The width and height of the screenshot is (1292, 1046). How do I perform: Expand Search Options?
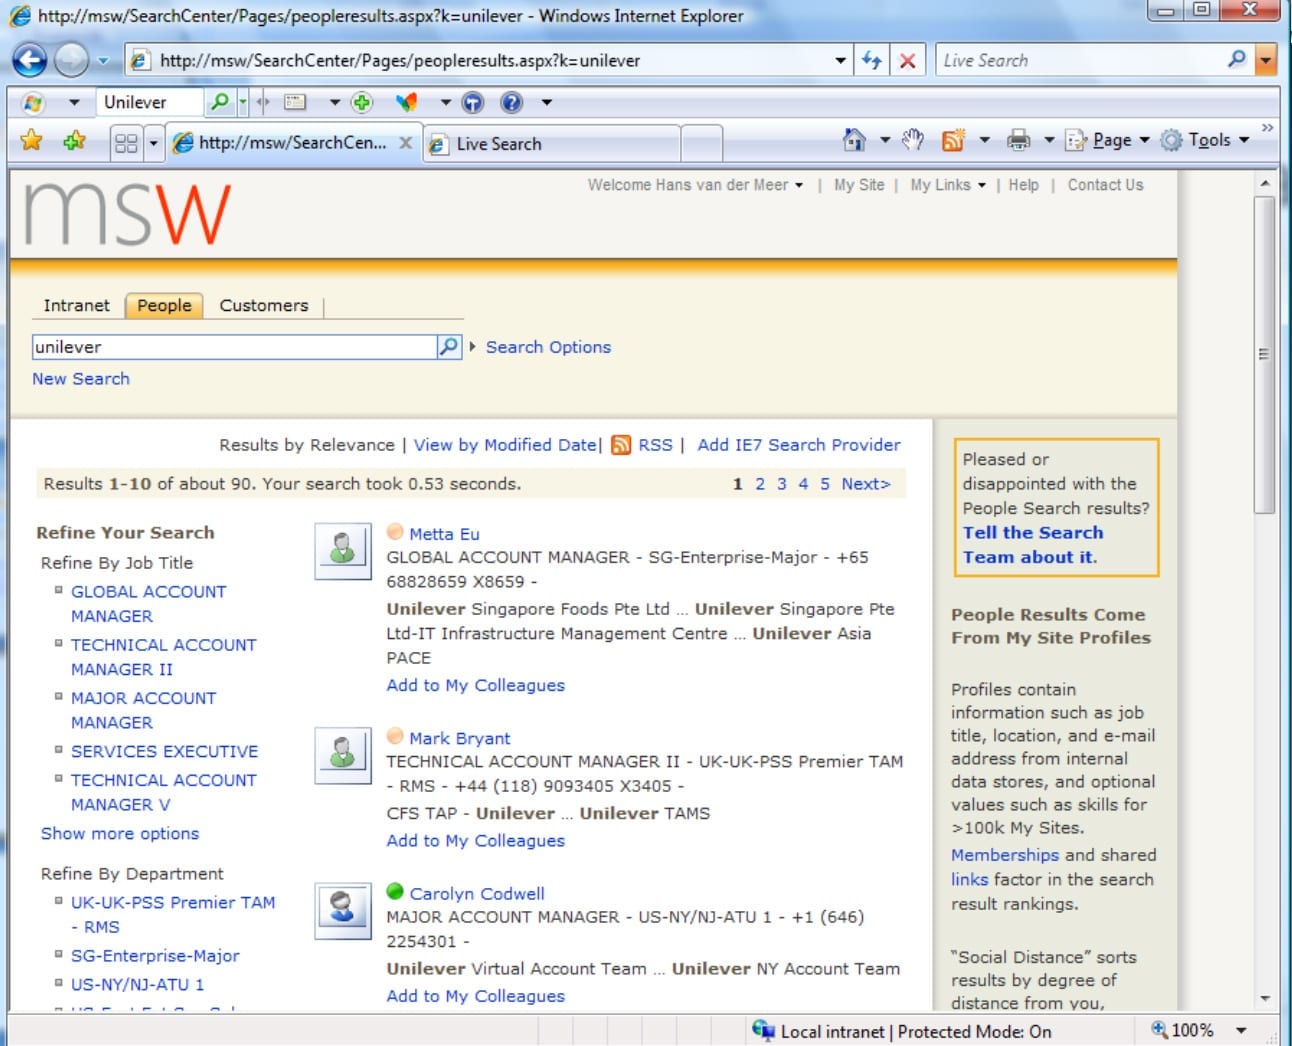[x=548, y=347]
